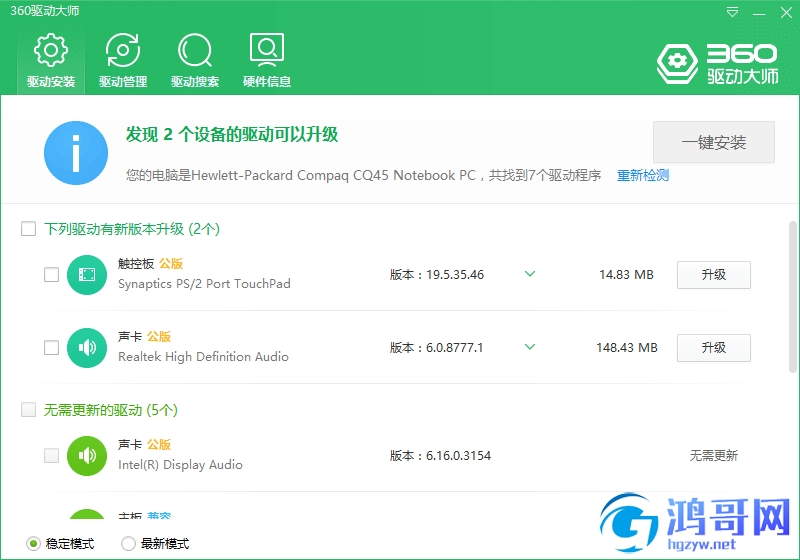The width and height of the screenshot is (800, 560).
Task: Click the 触控板 公版 label
Action: (150, 264)
